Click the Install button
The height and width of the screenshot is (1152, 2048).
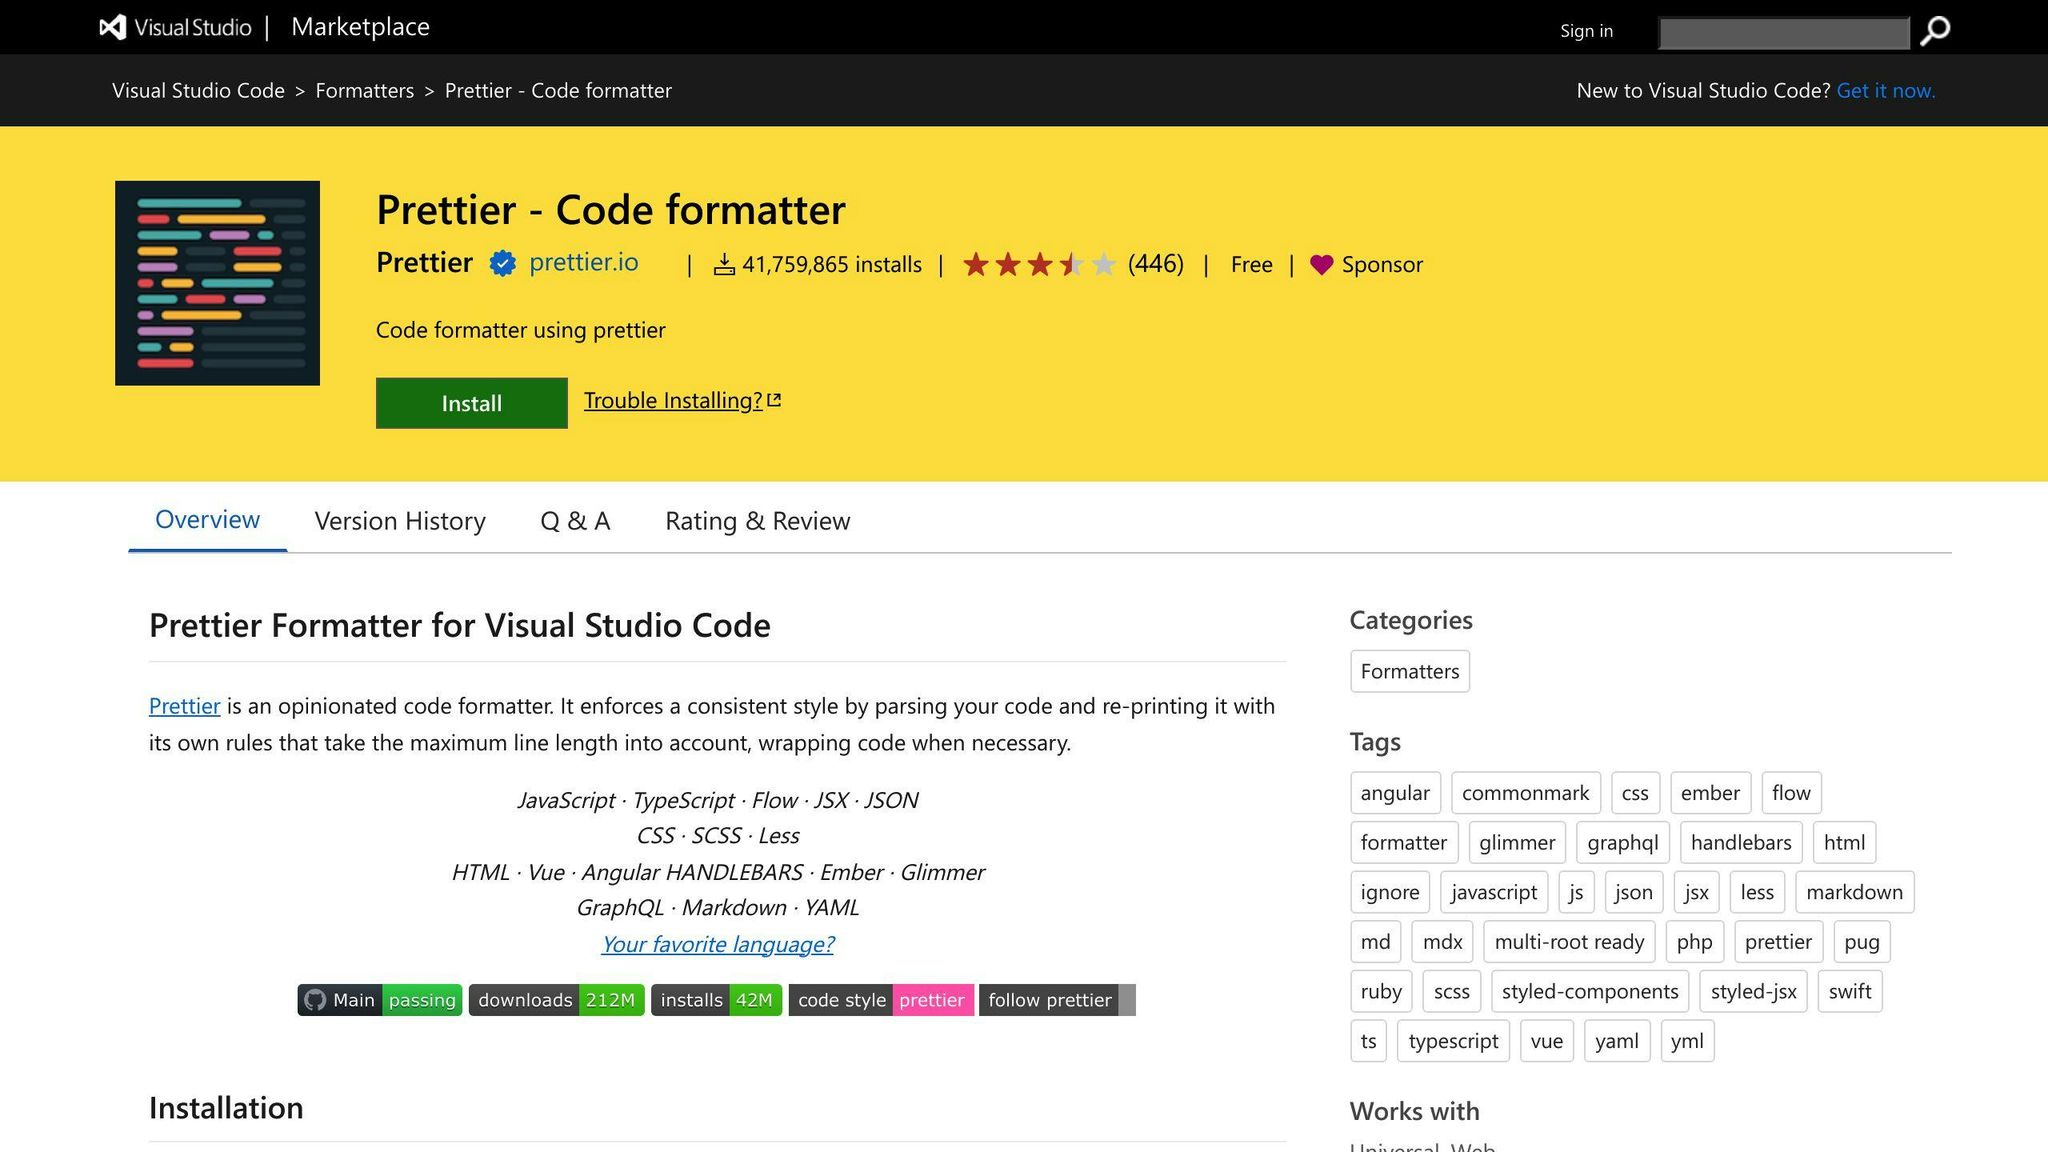(471, 403)
